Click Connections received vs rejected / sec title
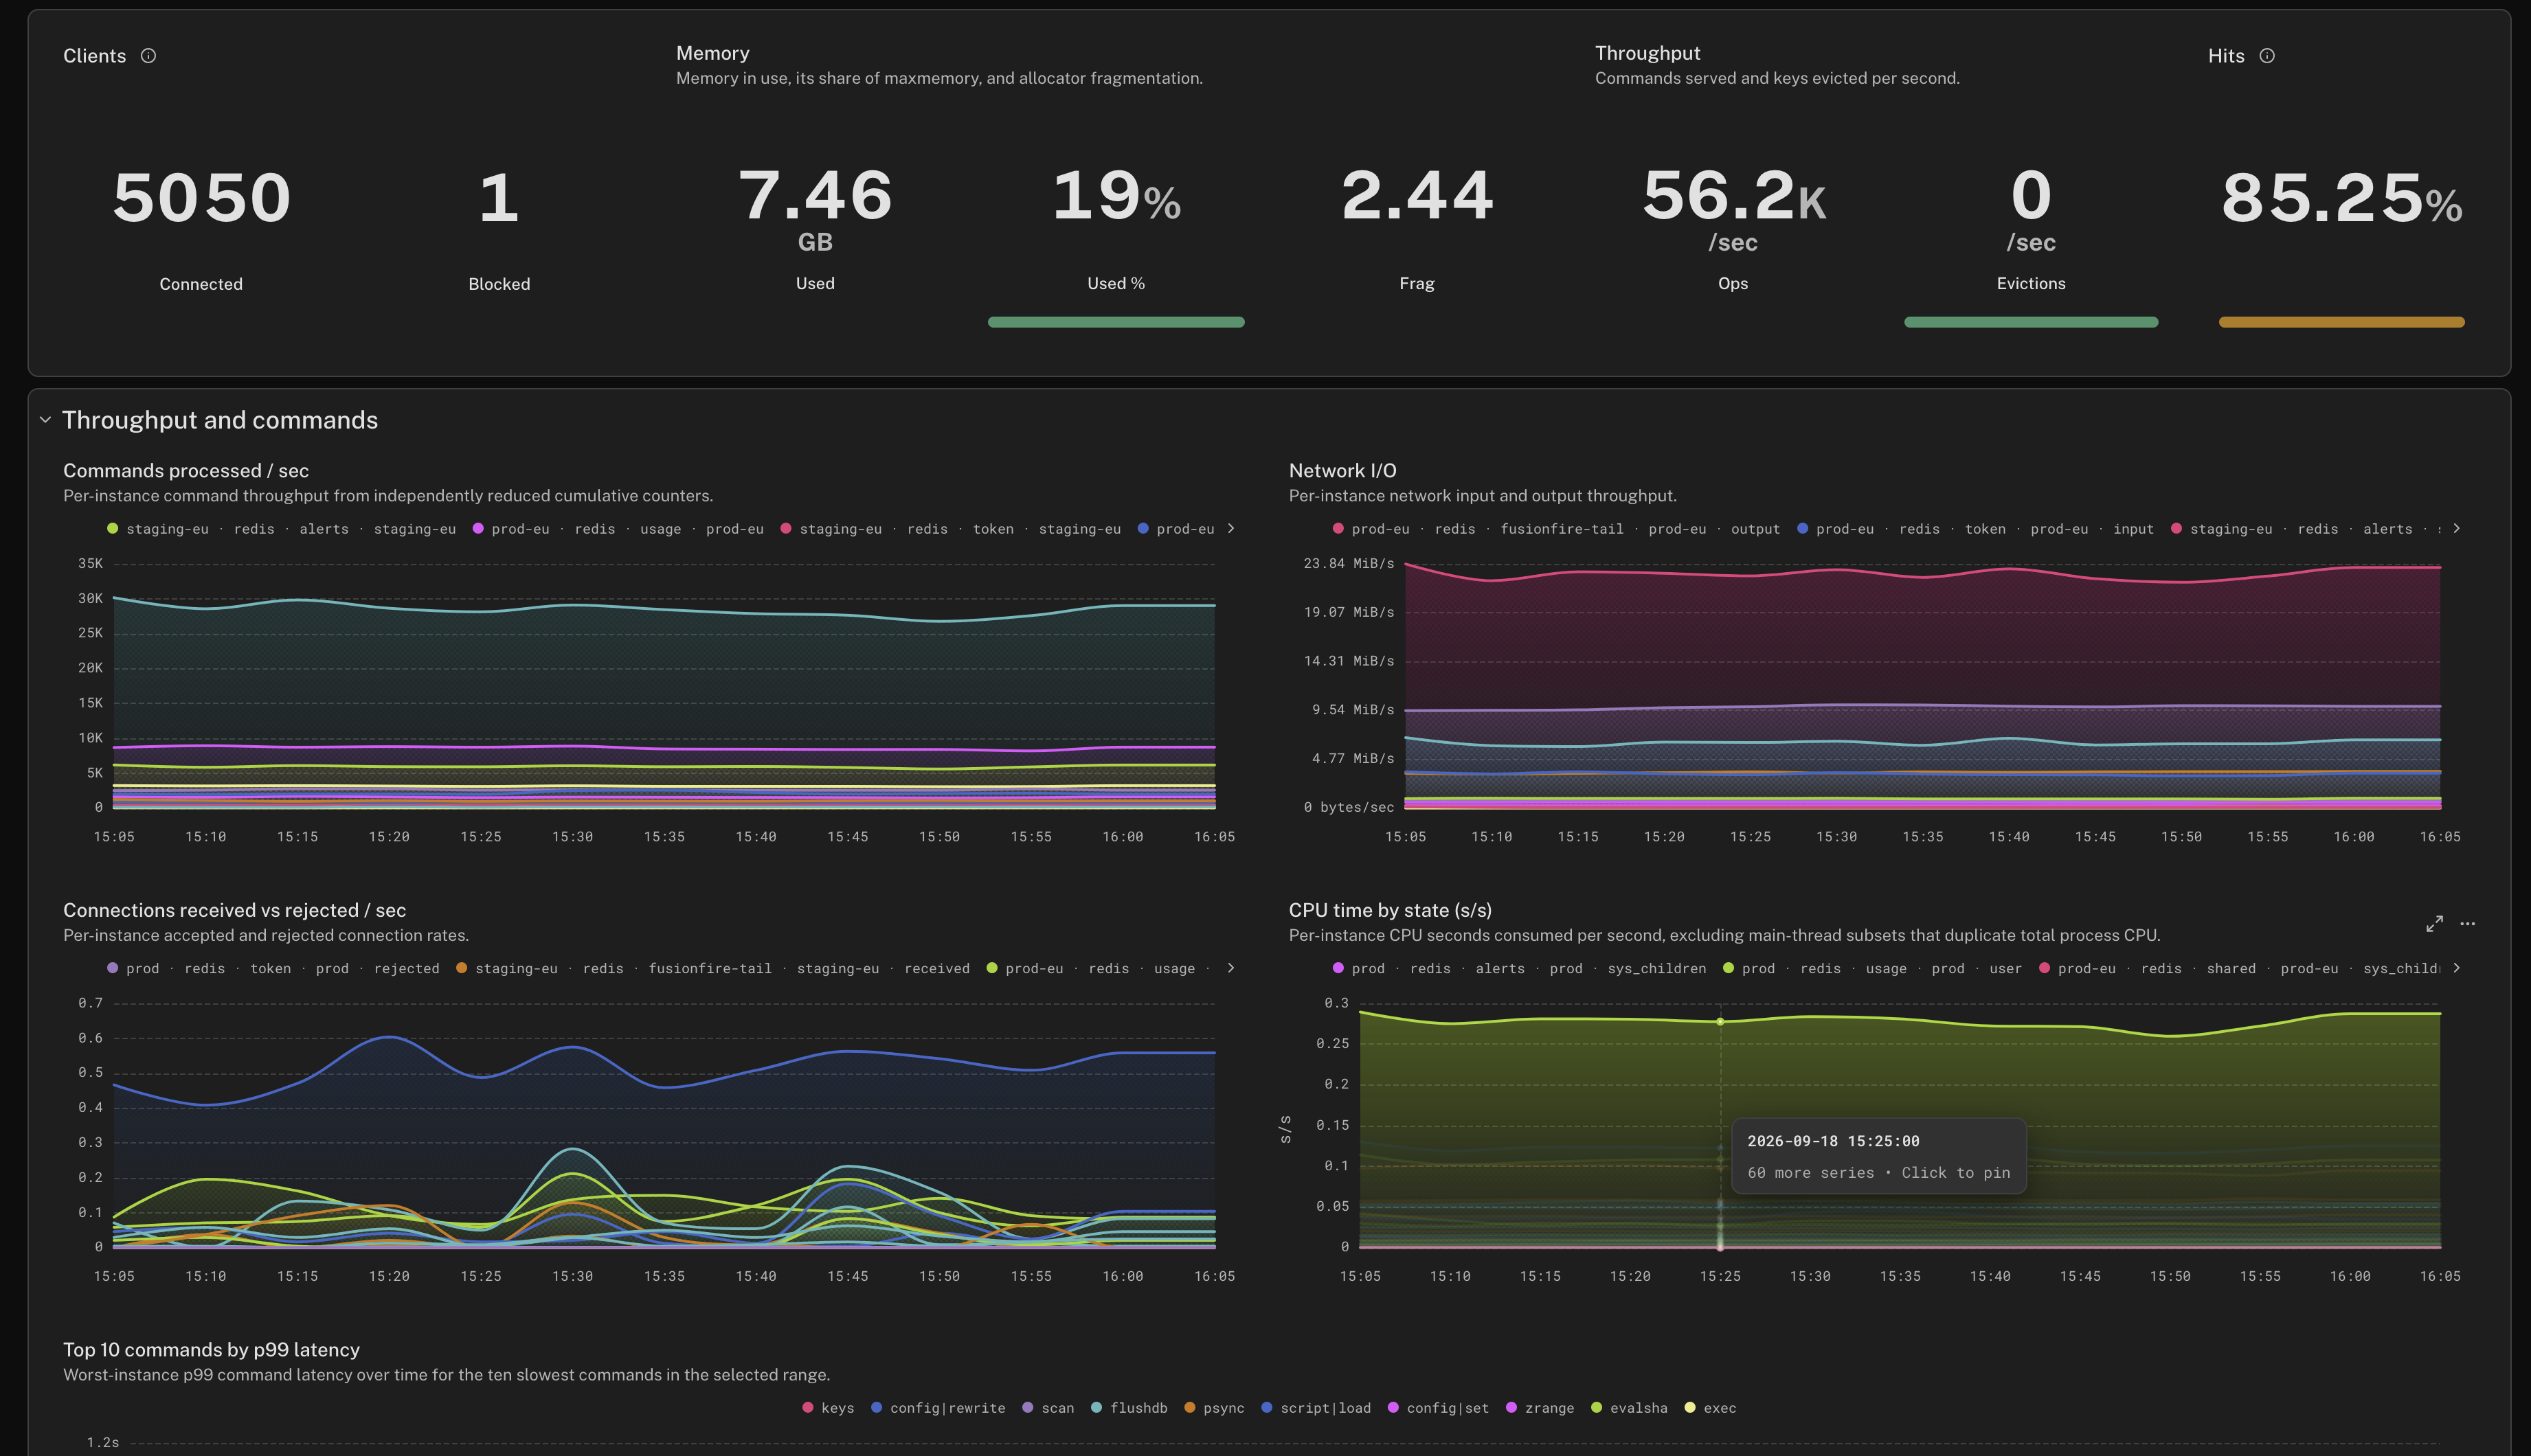 pyautogui.click(x=234, y=911)
